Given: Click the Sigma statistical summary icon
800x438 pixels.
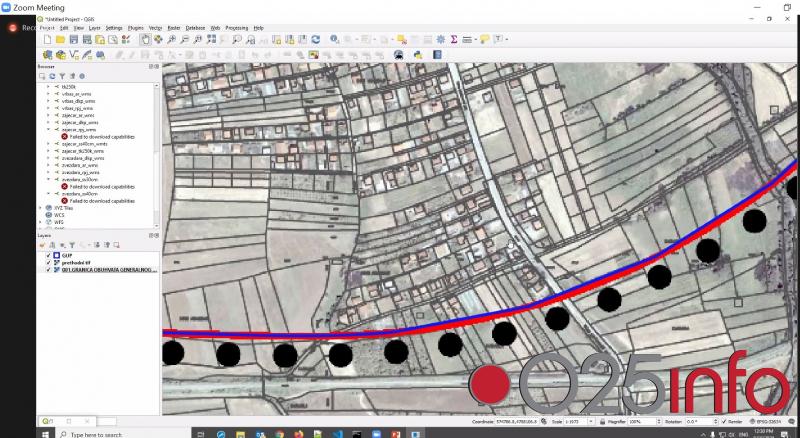Looking at the screenshot, I should [454, 39].
